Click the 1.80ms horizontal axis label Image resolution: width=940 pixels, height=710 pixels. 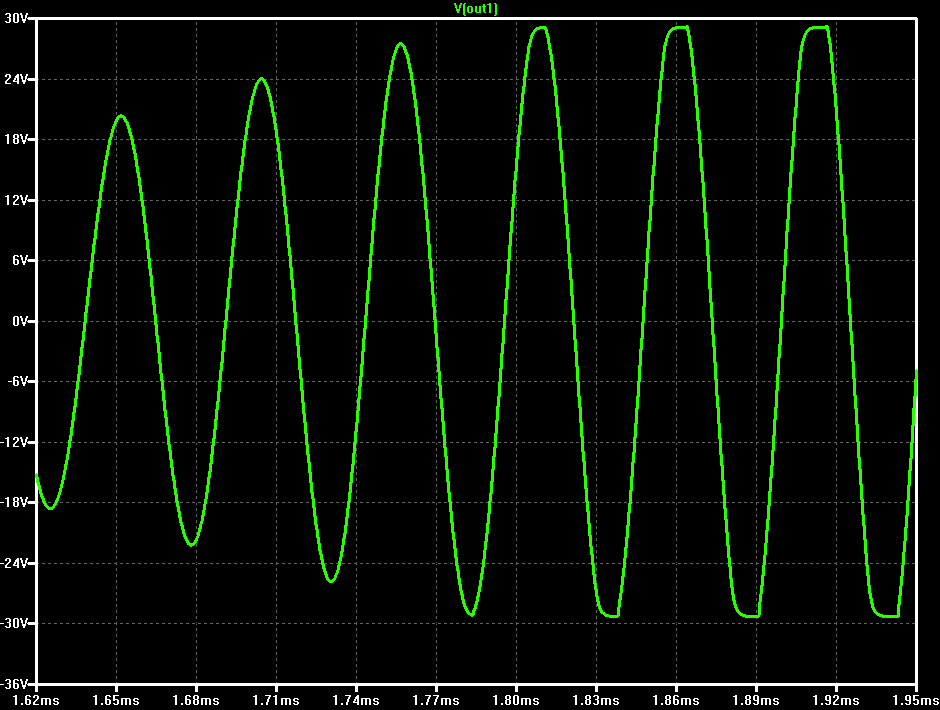point(516,700)
